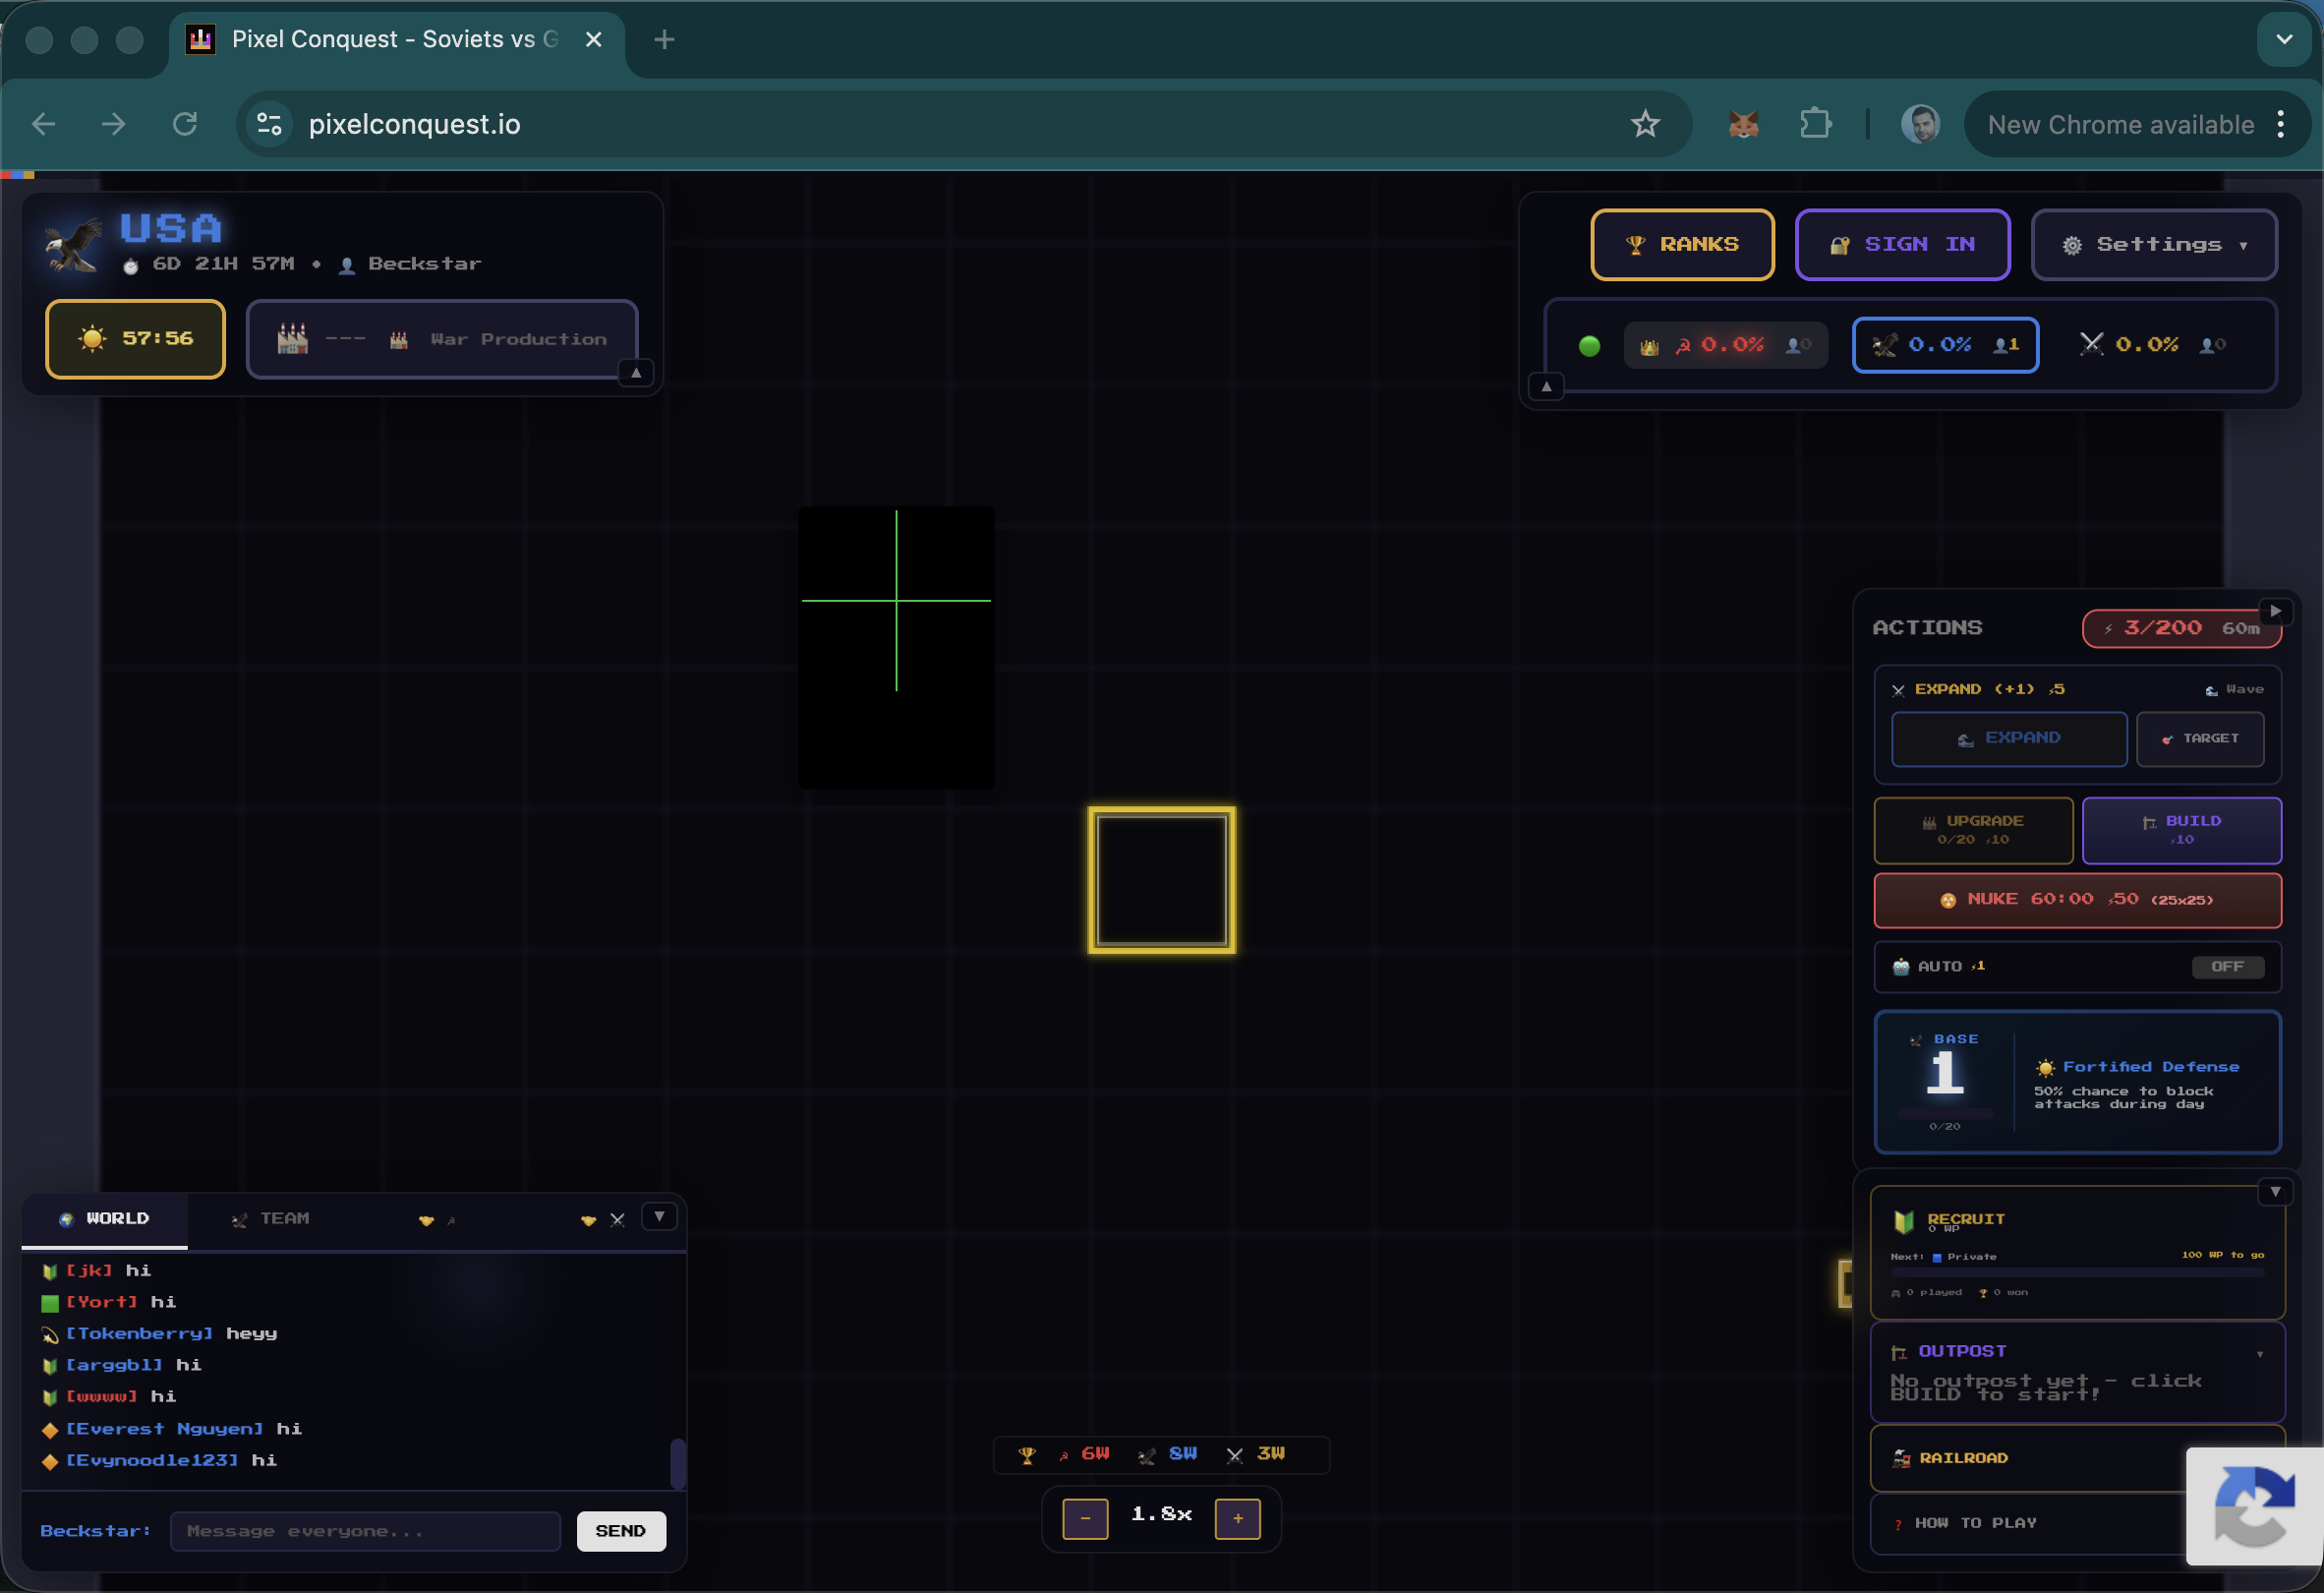Click the yellow highlighted map tile
Viewport: 2324px width, 1593px height.
click(x=1161, y=880)
